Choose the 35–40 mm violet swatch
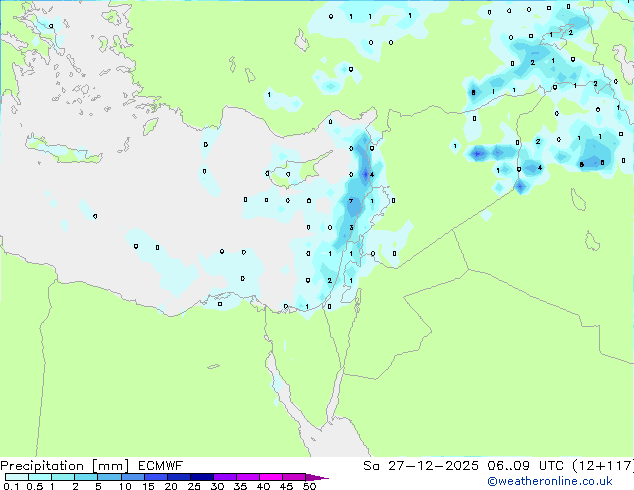The width and height of the screenshot is (634, 490). [x=247, y=477]
